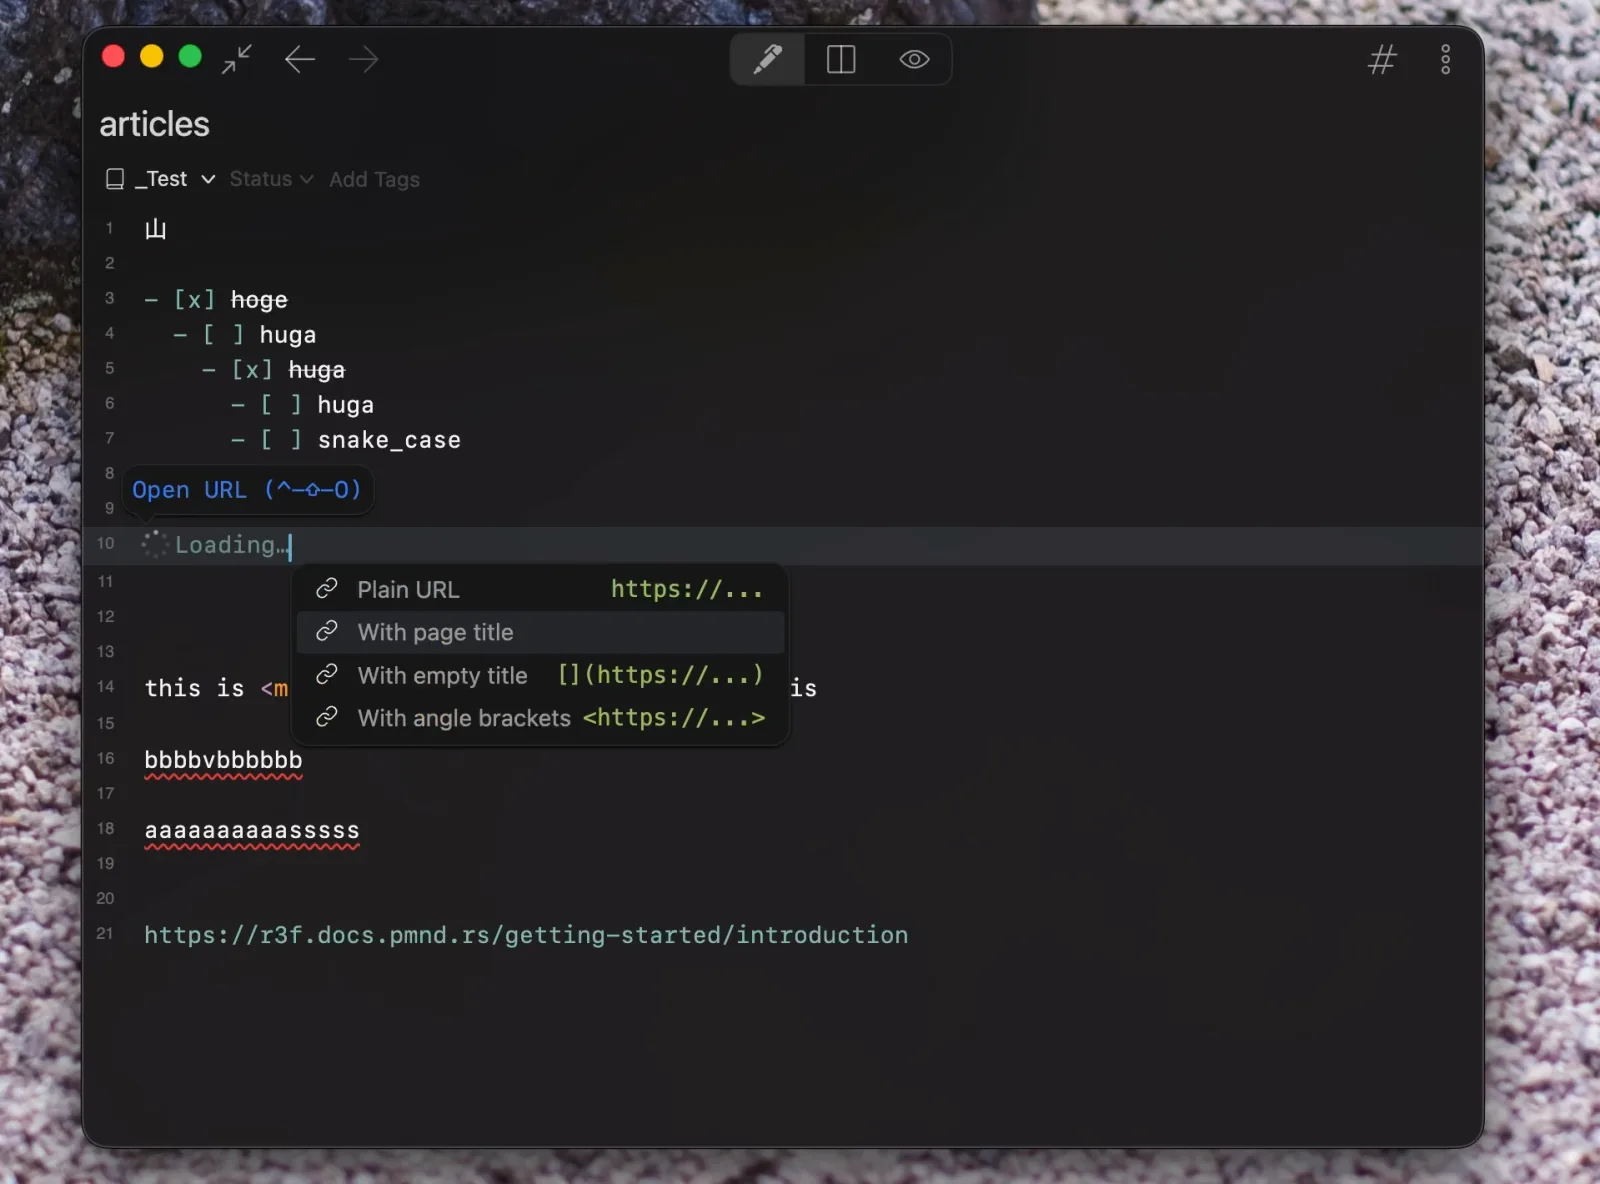Check the huga checkbox on line 4
The width and height of the screenshot is (1600, 1184).
pyautogui.click(x=223, y=335)
